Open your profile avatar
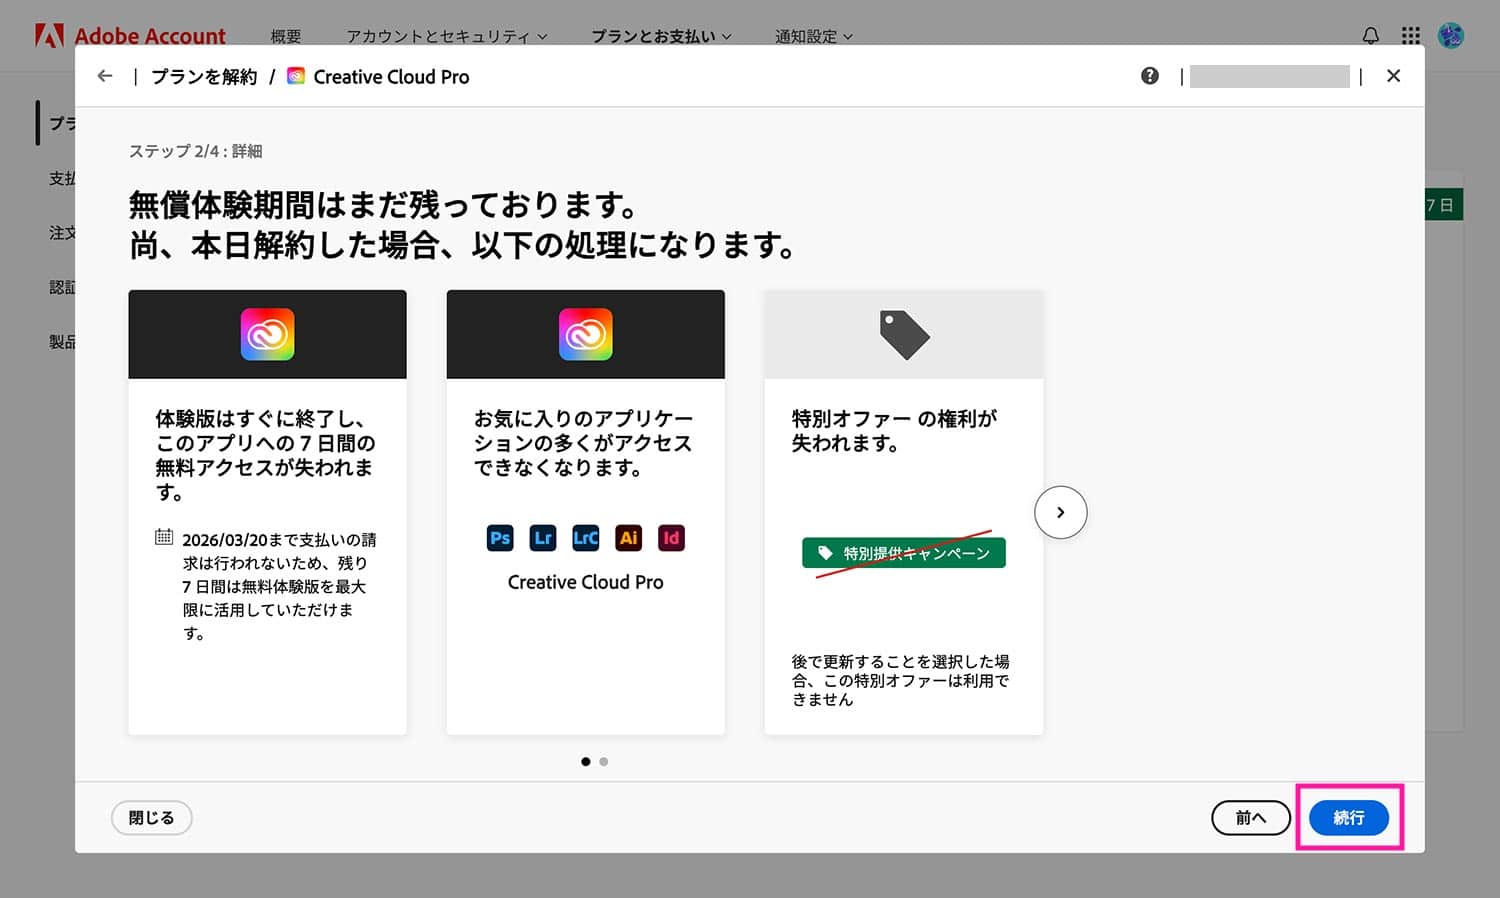Screen dimensions: 1500x898 pyautogui.click(x=1450, y=35)
